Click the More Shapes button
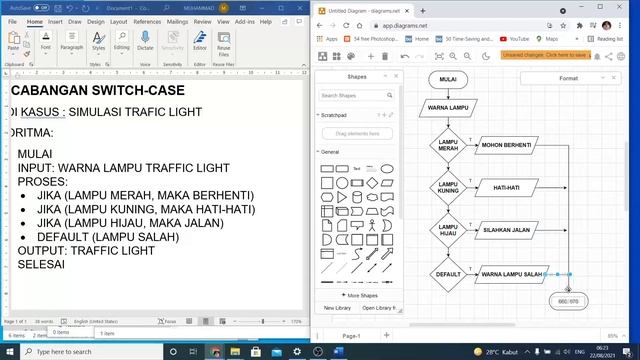The width and height of the screenshot is (640, 360). pos(360,295)
